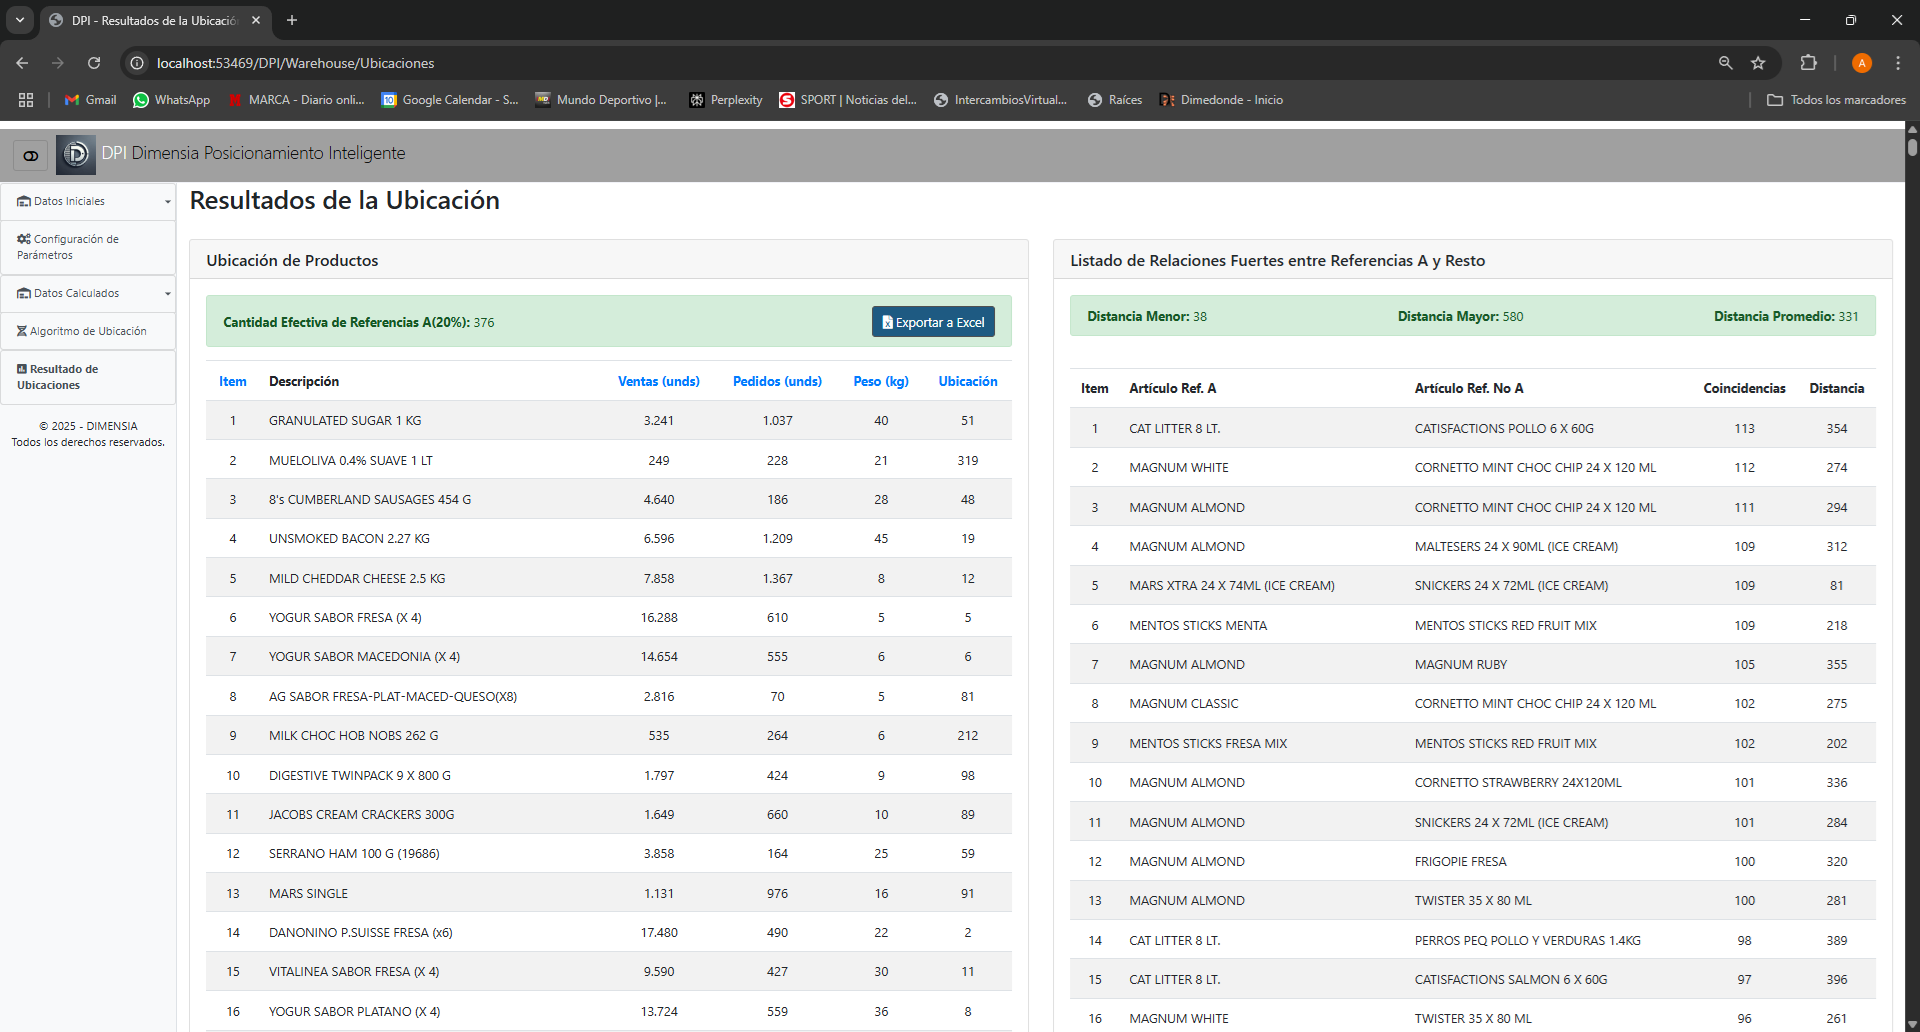Toggle the sidebar with header button
The image size is (1920, 1032).
[x=31, y=155]
